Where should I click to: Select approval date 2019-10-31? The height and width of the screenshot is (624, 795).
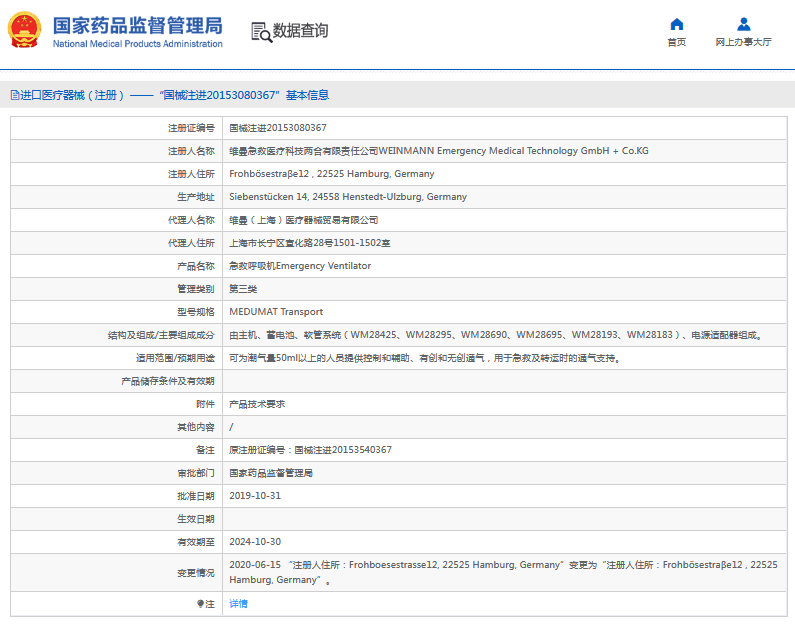[x=255, y=496]
